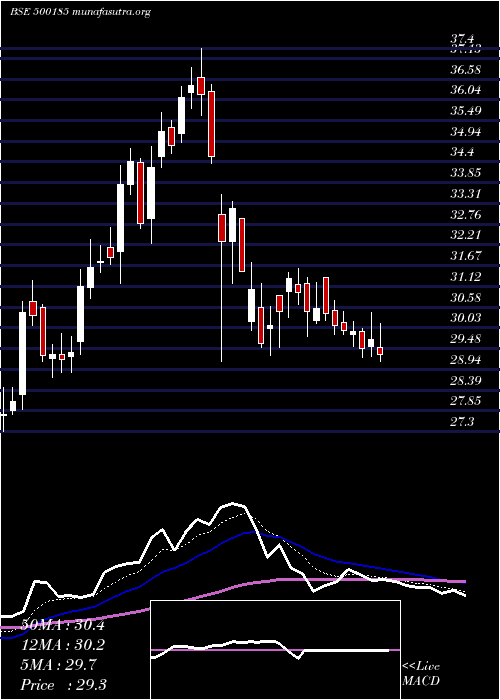The image size is (500, 700).
Task: Click the 34.4 price axis label
Action: (x=462, y=152)
